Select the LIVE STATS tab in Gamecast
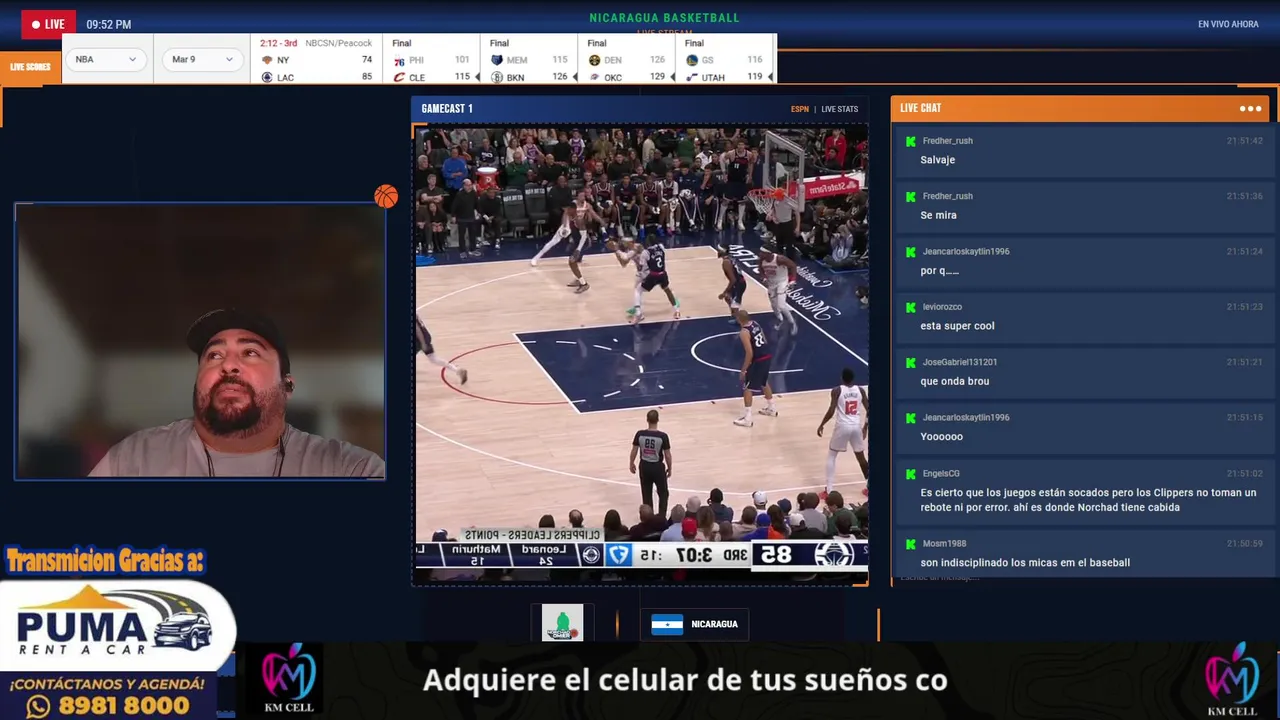 (x=840, y=109)
